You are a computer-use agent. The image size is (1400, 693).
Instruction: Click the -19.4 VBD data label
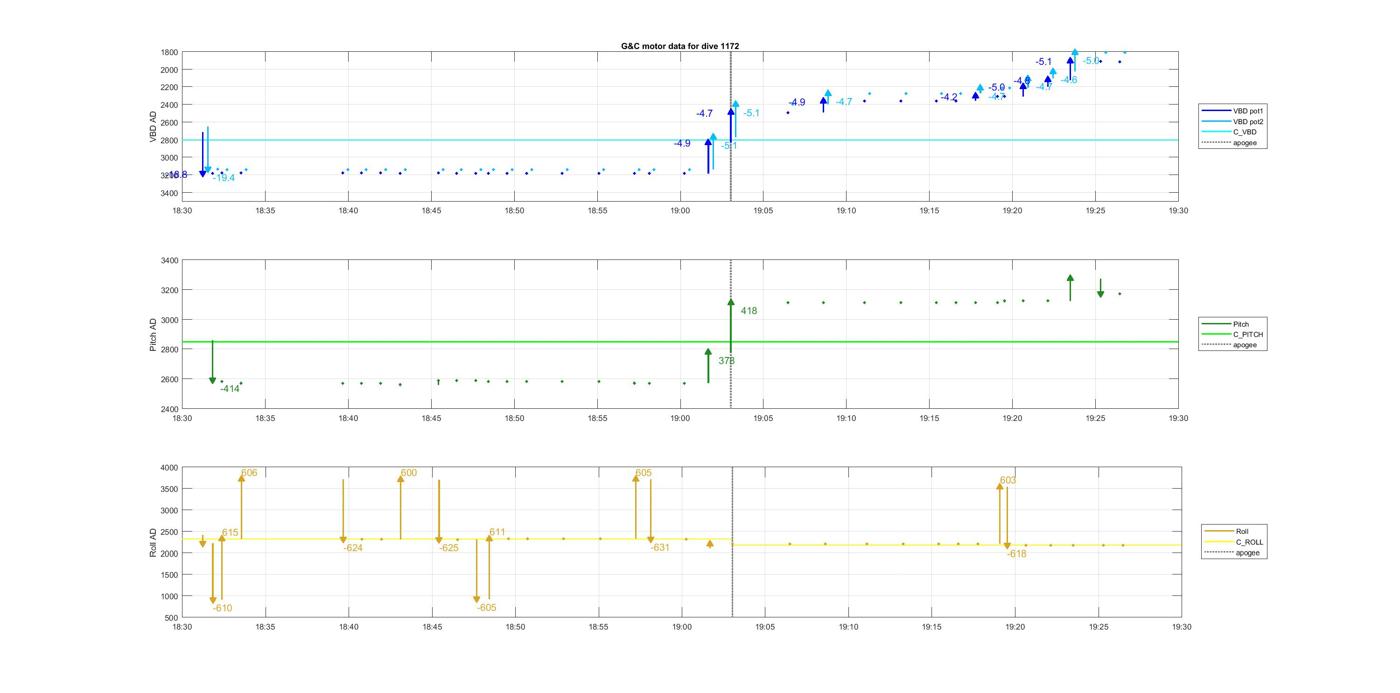[224, 178]
